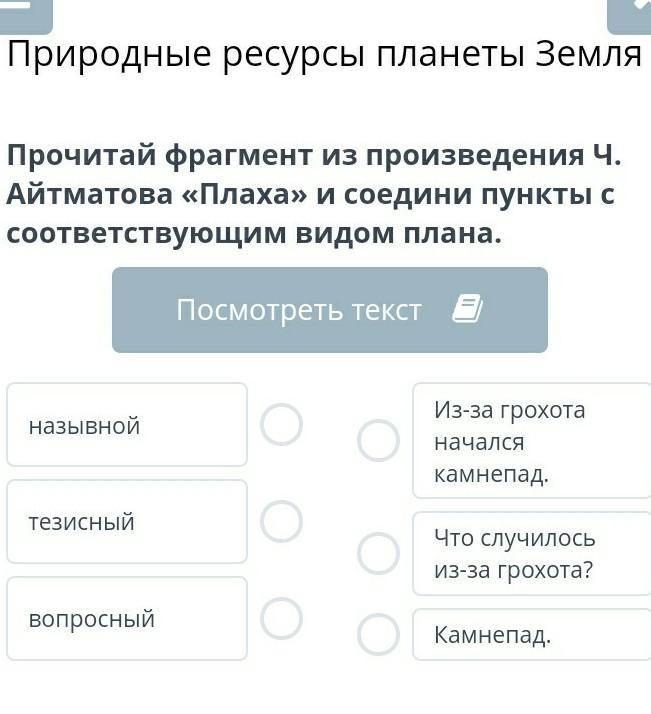Click the book icon on the text button
Screen dimensions: 651x714
pos(467,310)
